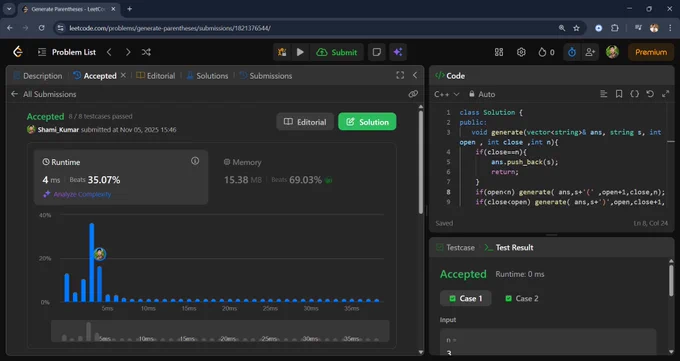Submit the solution
The height and width of the screenshot is (361, 680).
(x=337, y=52)
